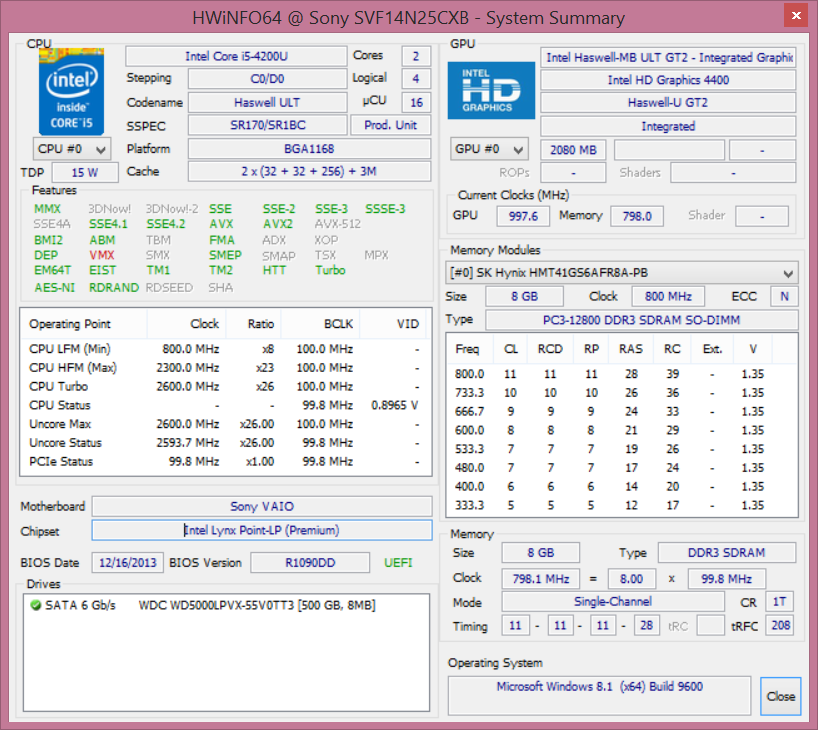818x730 pixels.
Task: Click the Haswell ULT codename field
Action: (x=267, y=102)
